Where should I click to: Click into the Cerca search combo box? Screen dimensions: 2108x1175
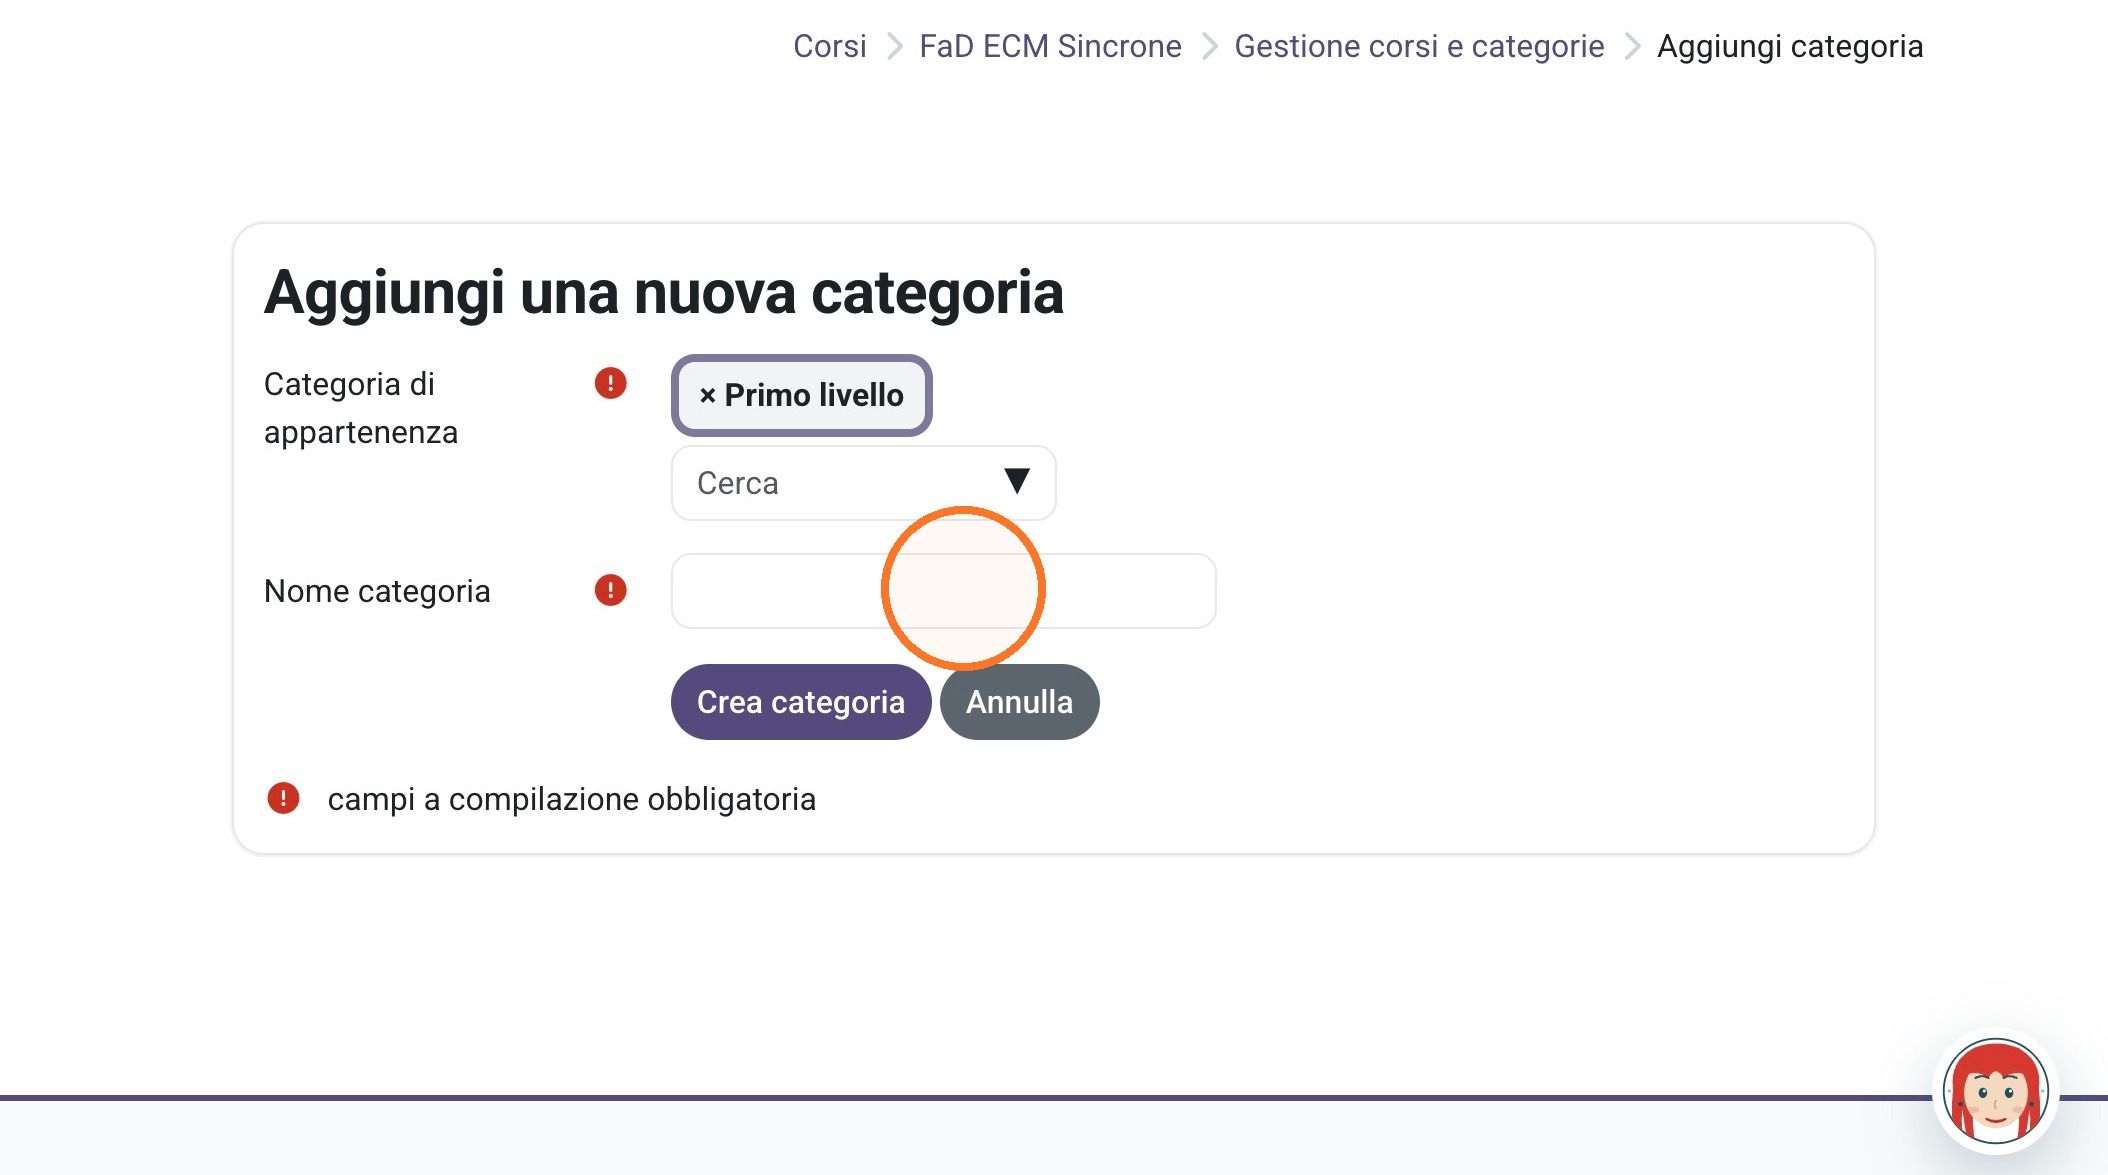(863, 483)
